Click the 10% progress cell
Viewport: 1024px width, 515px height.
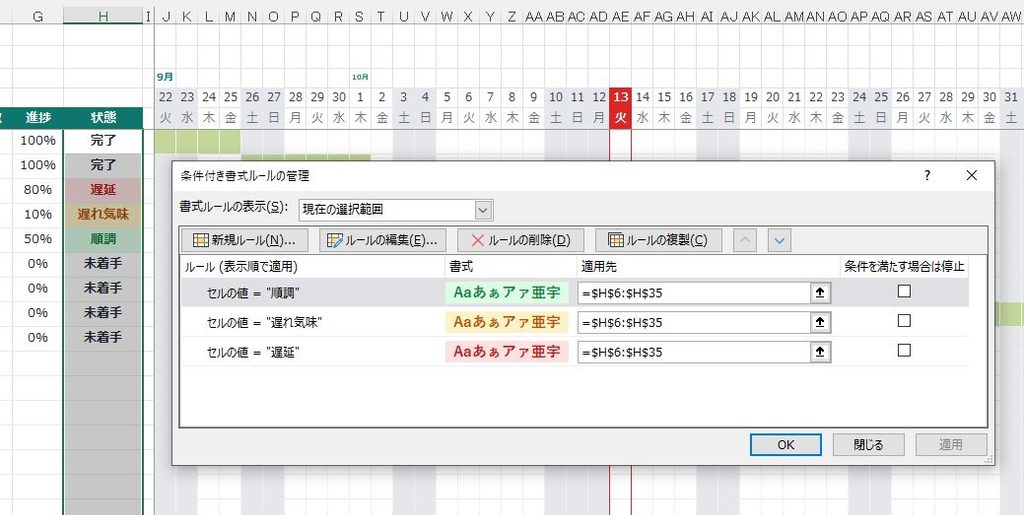[38, 214]
